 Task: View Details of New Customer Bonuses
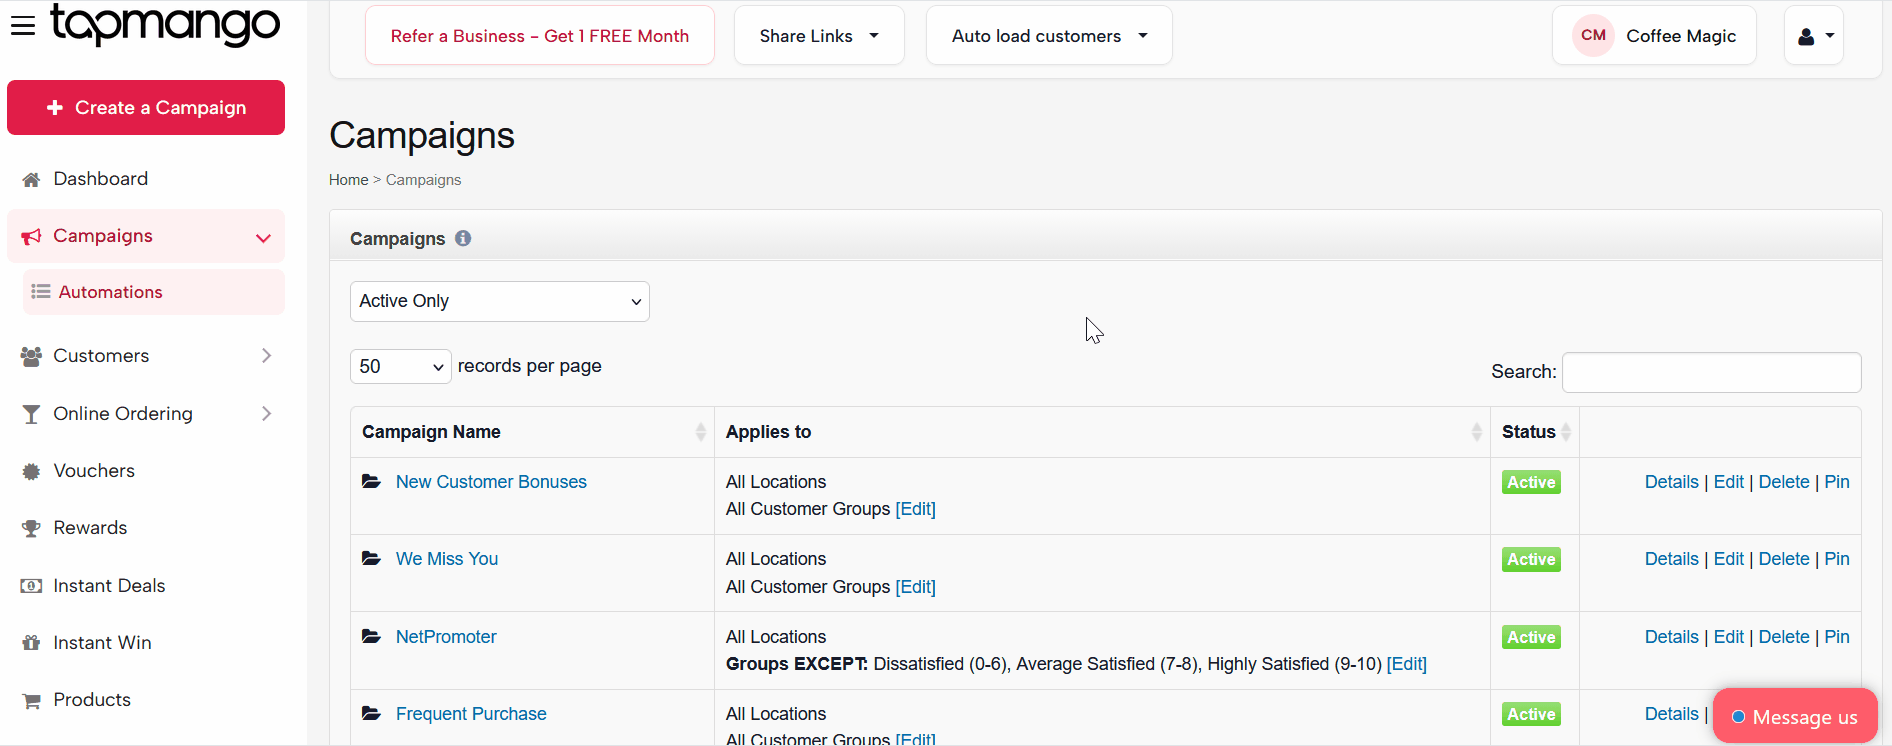point(1672,482)
